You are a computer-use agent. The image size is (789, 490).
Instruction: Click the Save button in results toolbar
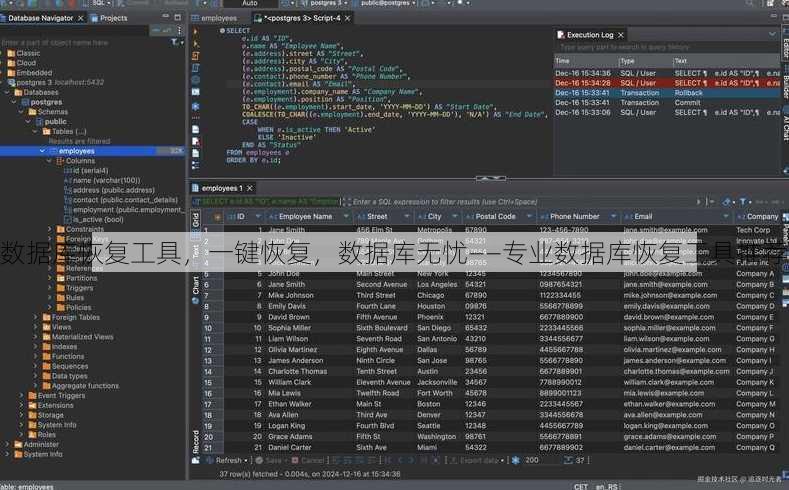pos(269,460)
